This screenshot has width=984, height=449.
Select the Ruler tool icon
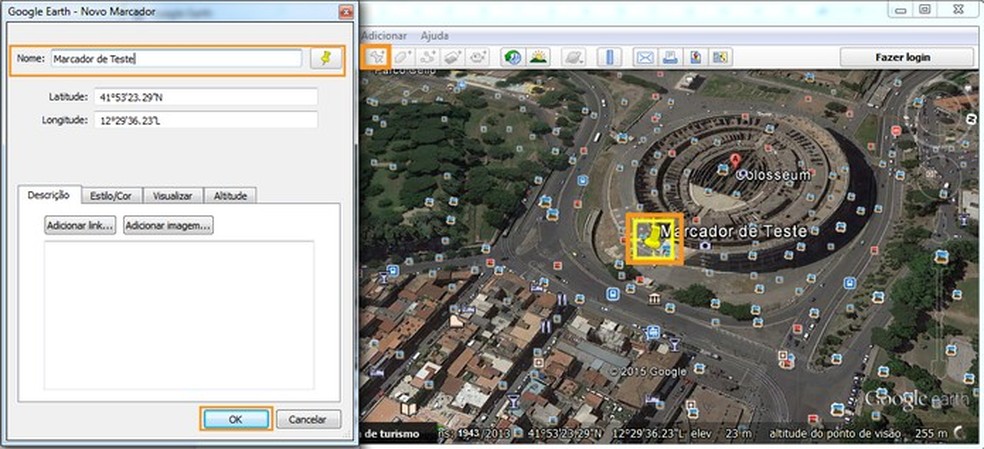pyautogui.click(x=608, y=57)
